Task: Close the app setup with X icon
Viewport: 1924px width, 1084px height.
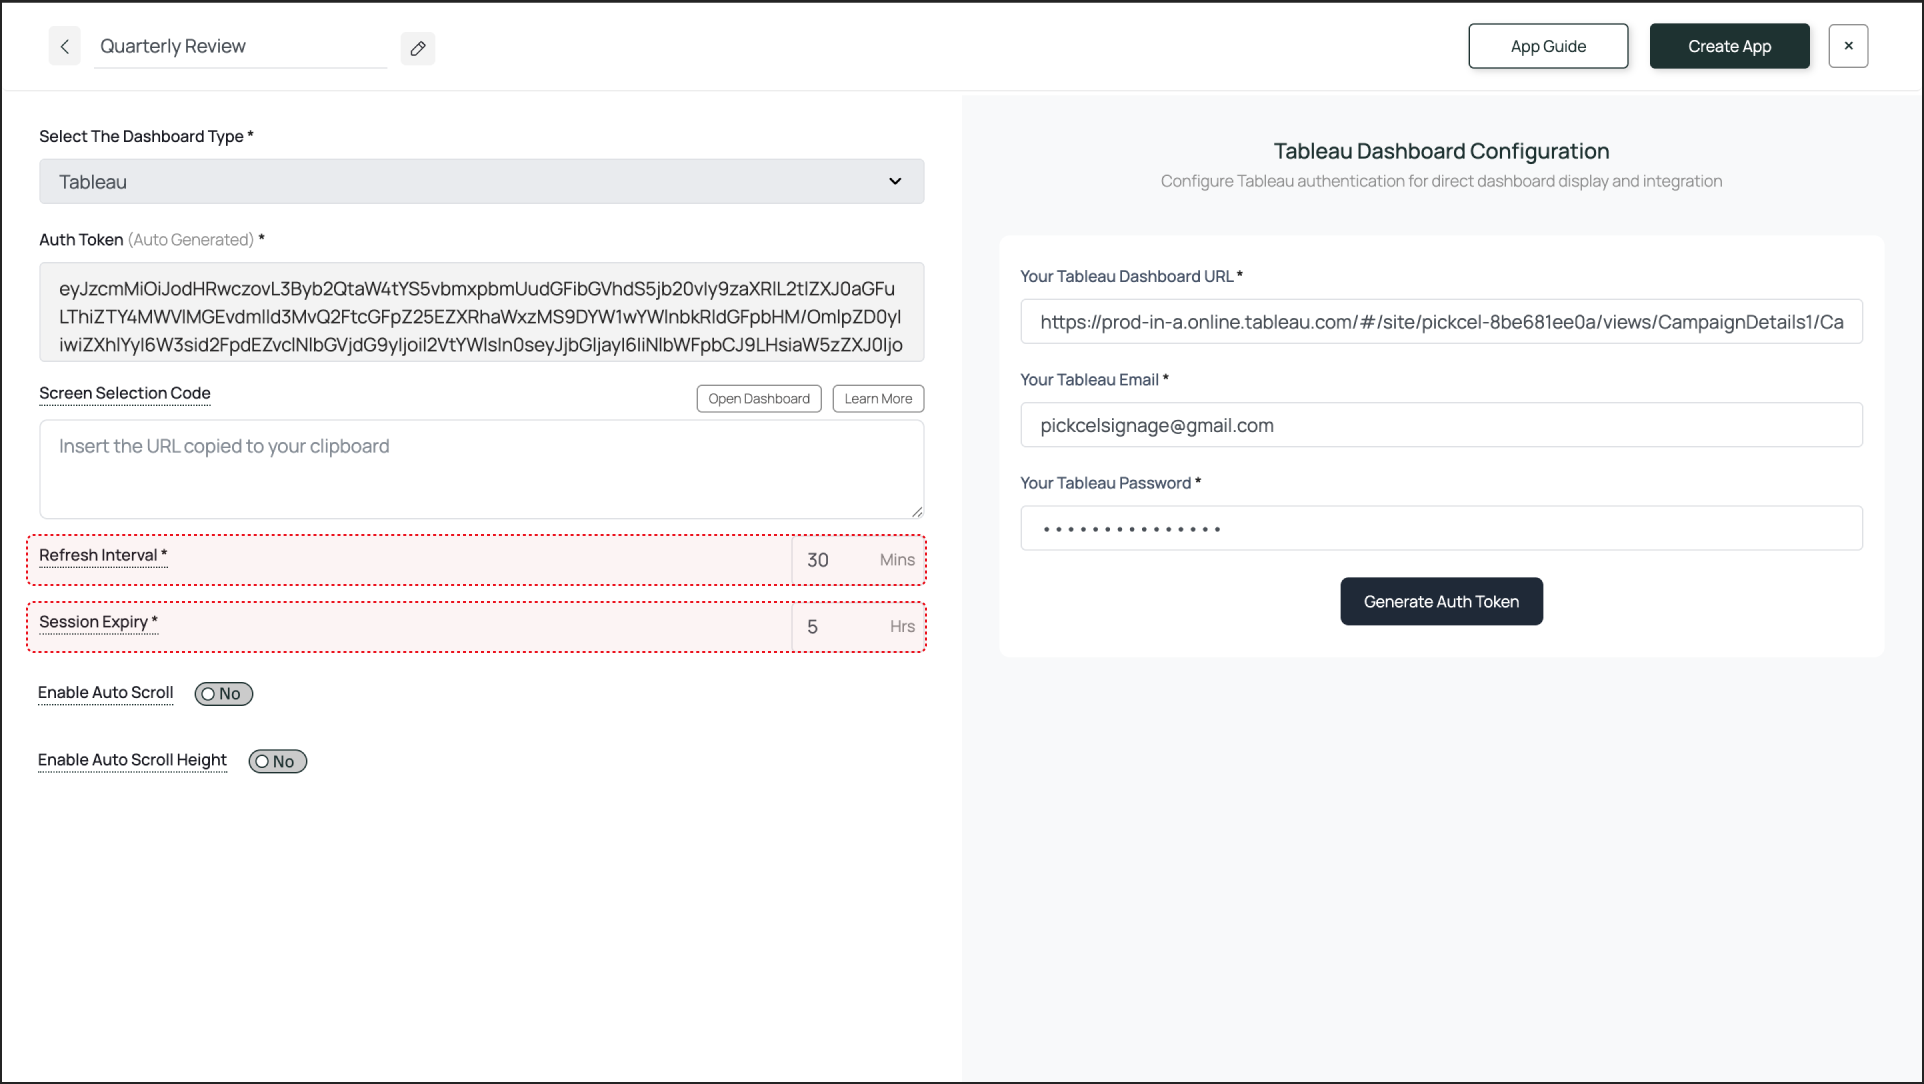Action: (x=1847, y=46)
